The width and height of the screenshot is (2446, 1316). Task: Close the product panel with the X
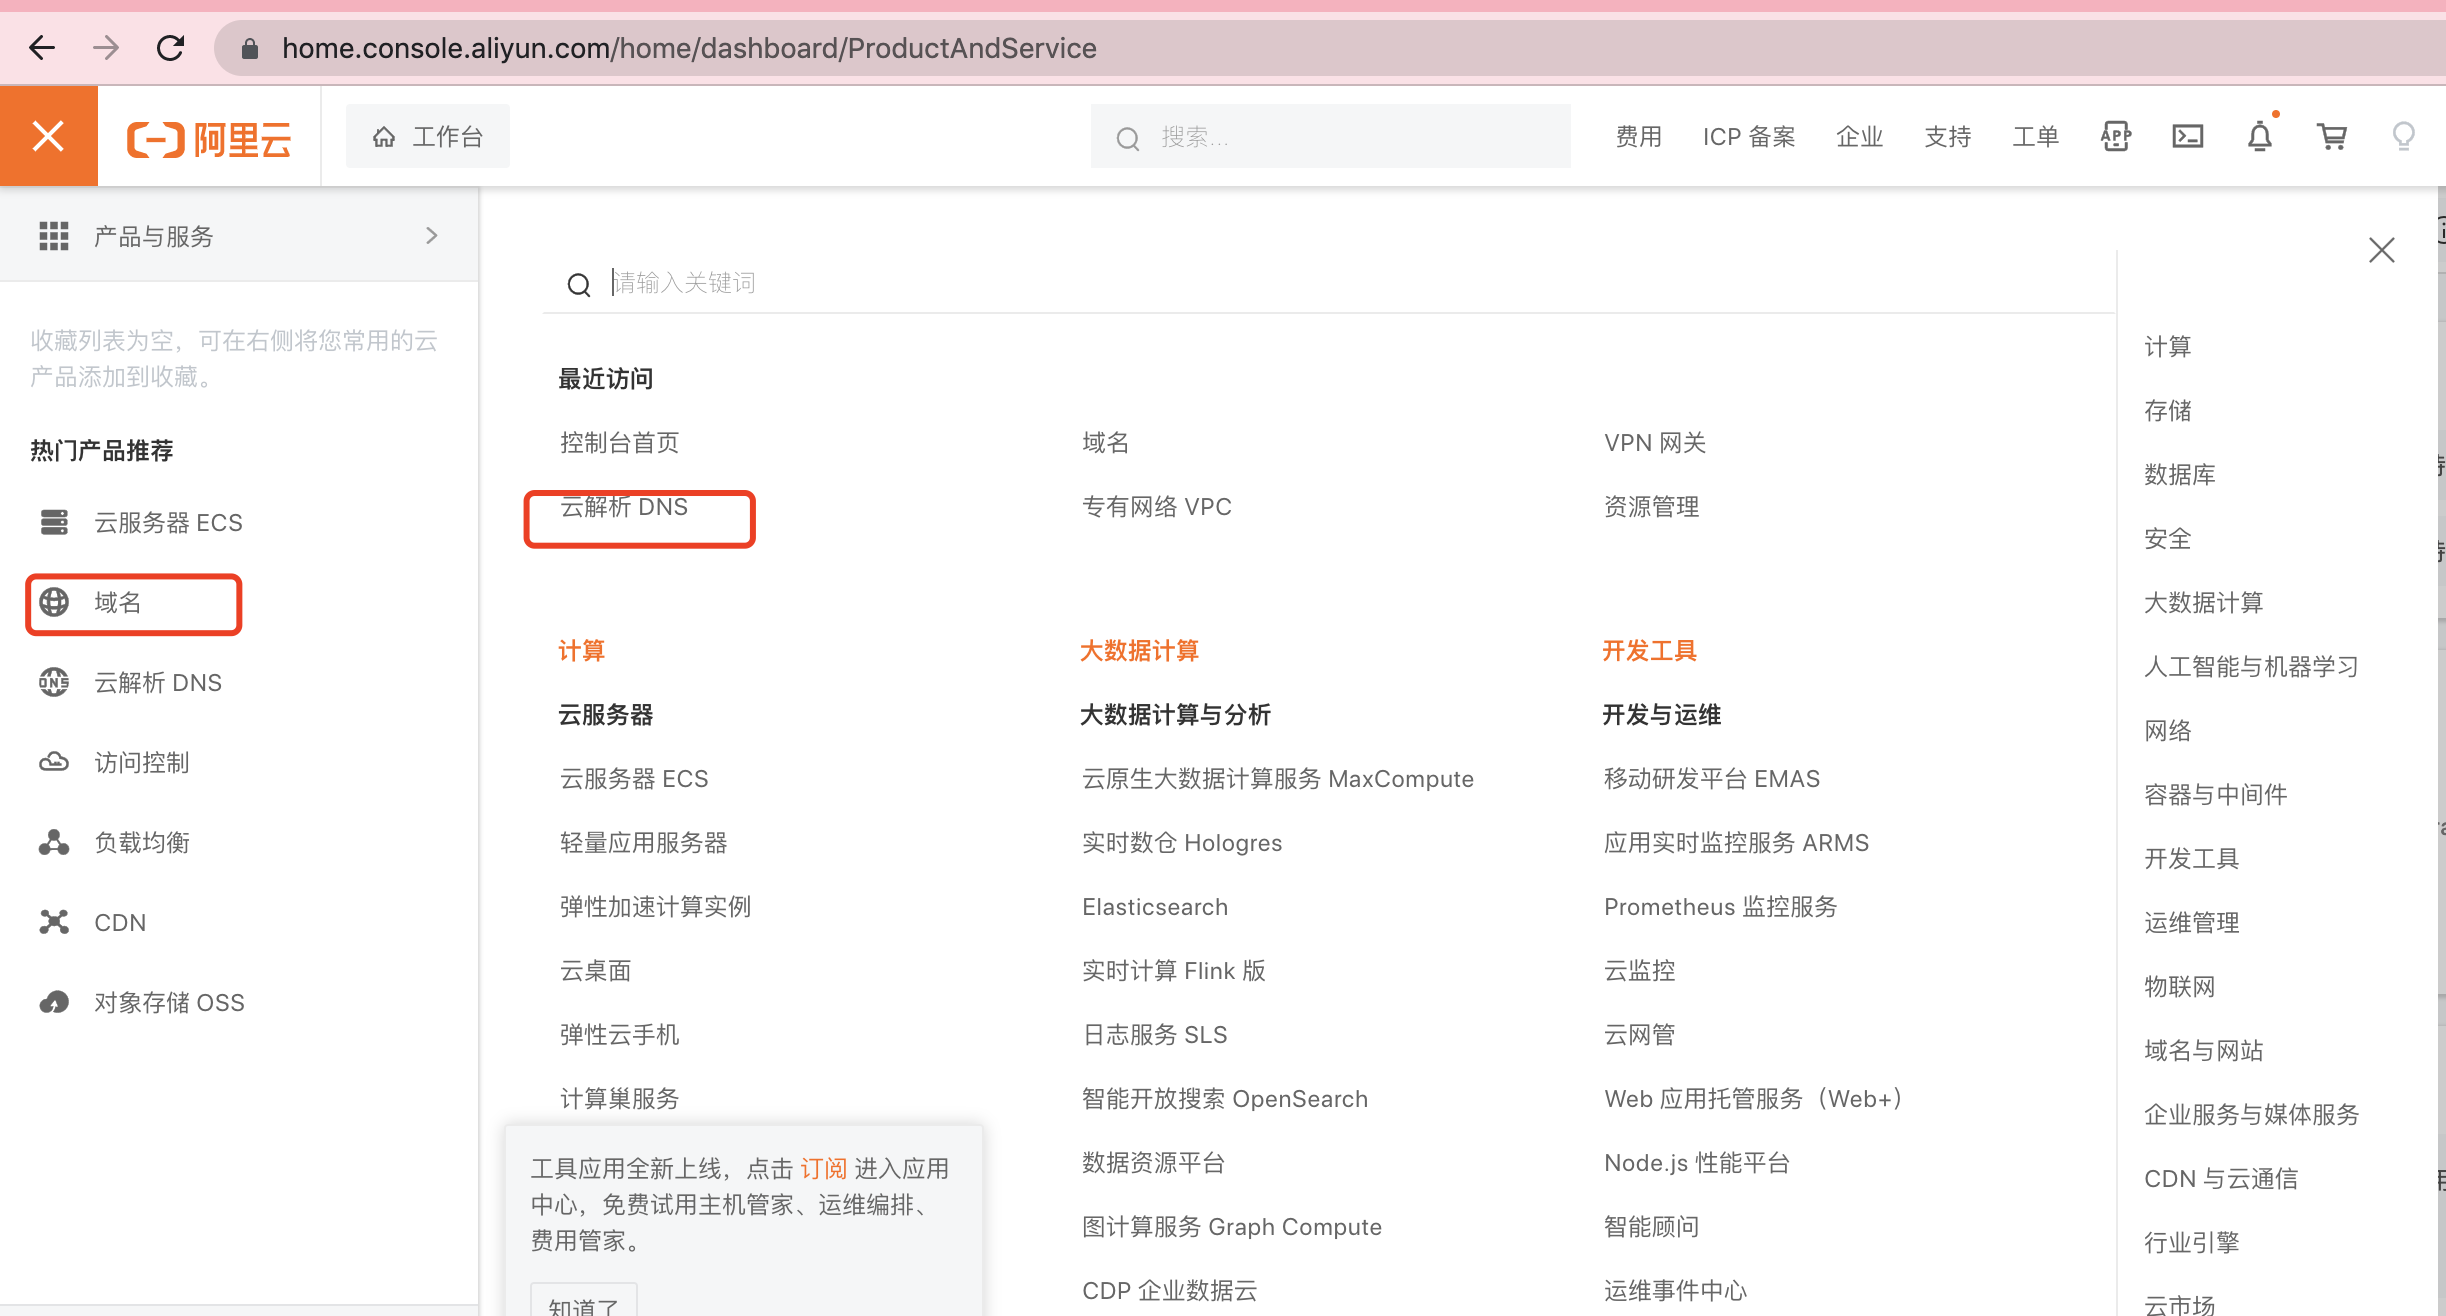2381,250
